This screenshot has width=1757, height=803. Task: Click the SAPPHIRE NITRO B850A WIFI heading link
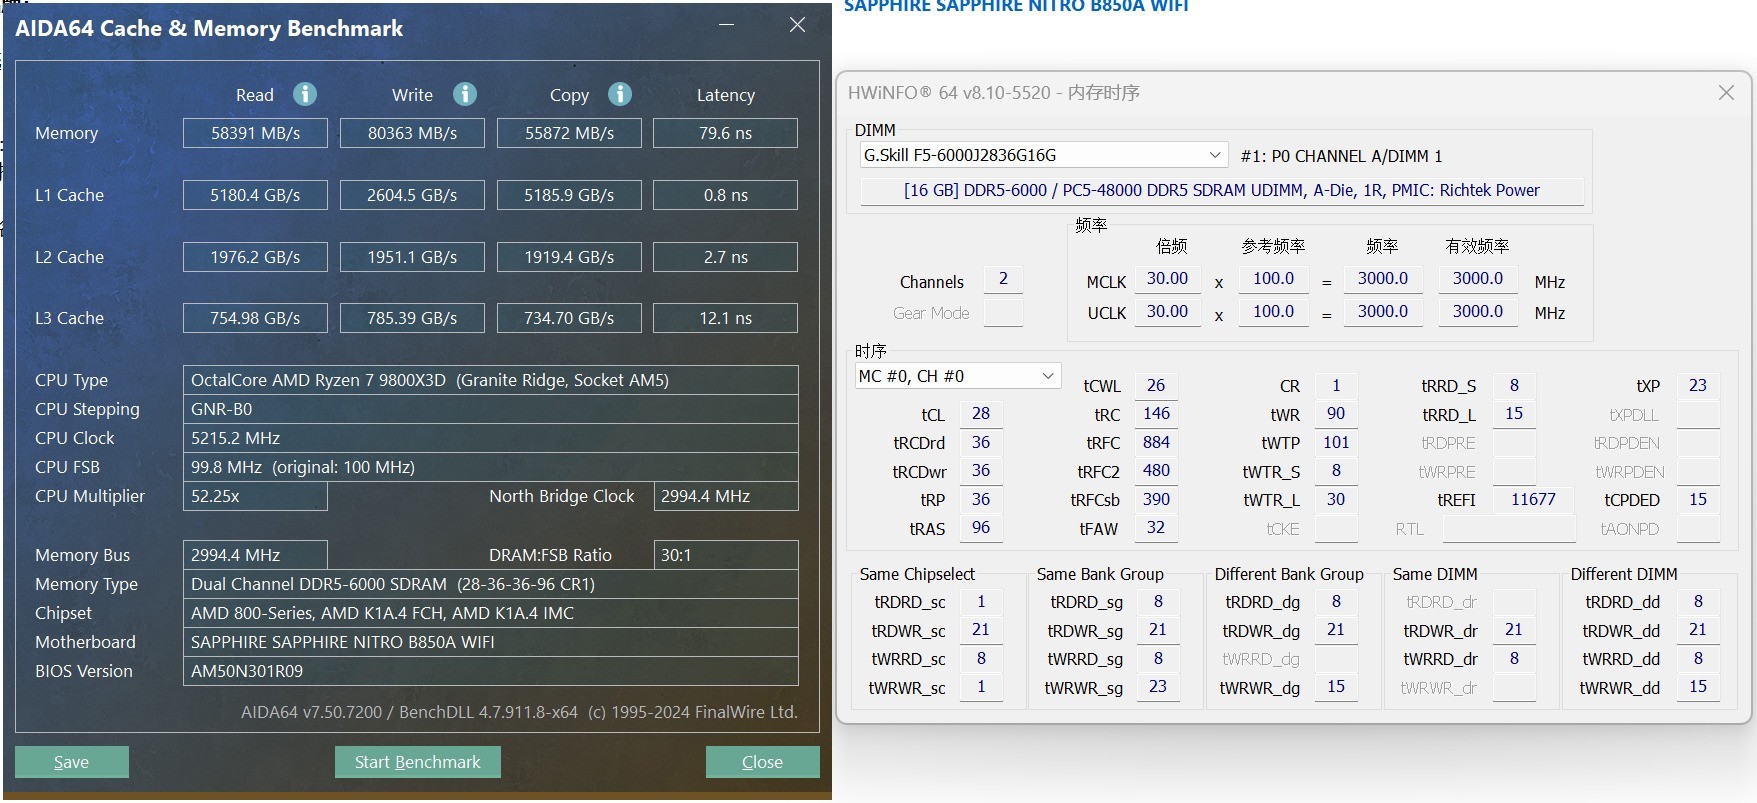click(x=1016, y=7)
